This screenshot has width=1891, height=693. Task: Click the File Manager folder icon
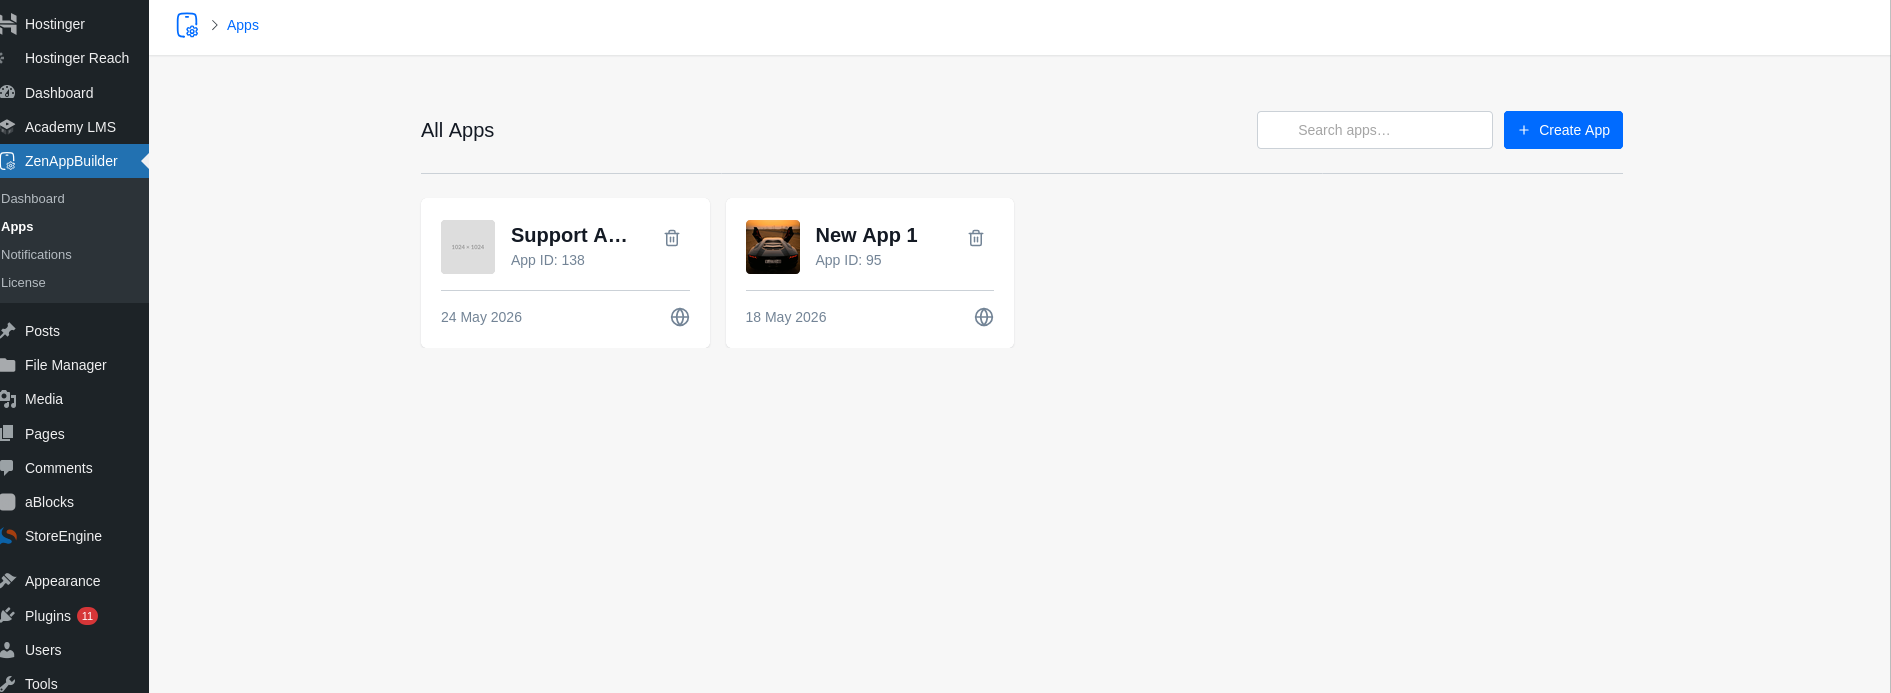(x=7, y=365)
